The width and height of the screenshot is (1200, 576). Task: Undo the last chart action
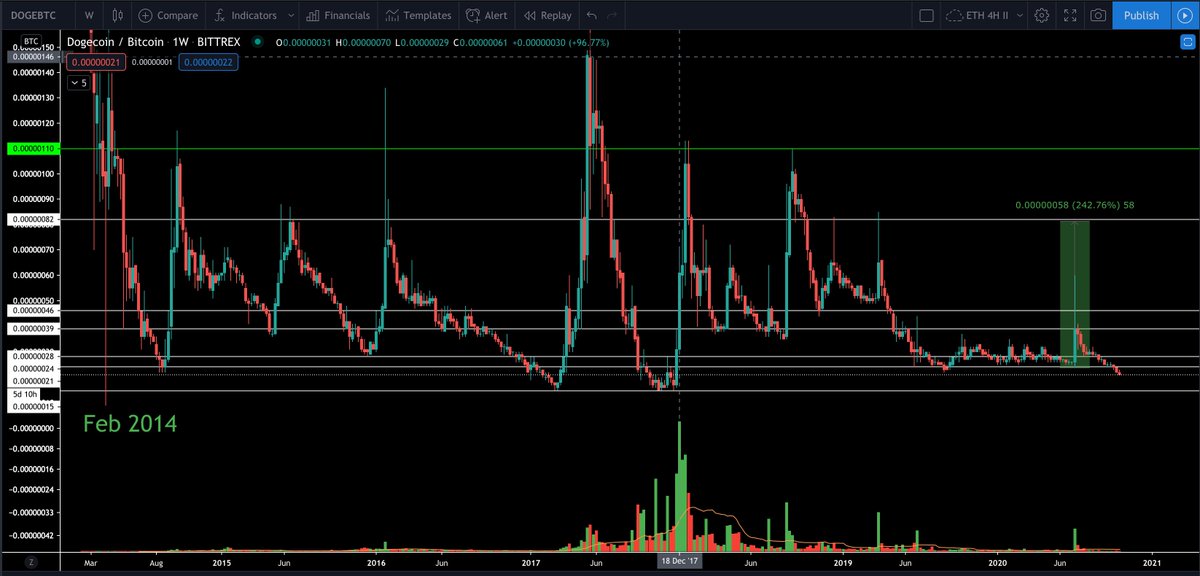point(592,15)
